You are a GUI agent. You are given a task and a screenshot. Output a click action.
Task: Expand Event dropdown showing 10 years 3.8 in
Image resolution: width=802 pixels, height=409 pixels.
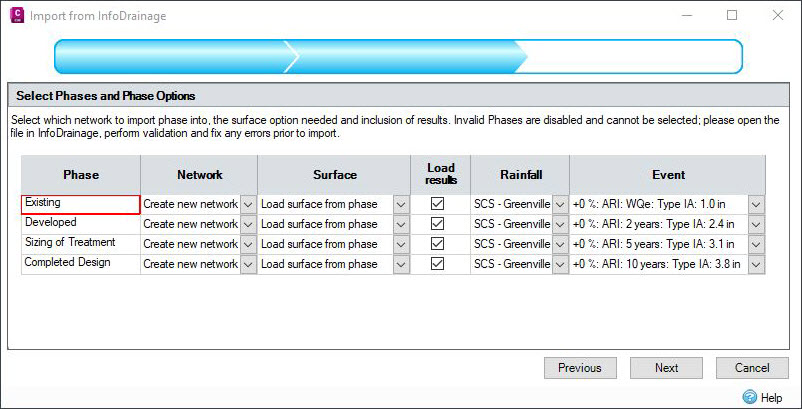tap(756, 264)
